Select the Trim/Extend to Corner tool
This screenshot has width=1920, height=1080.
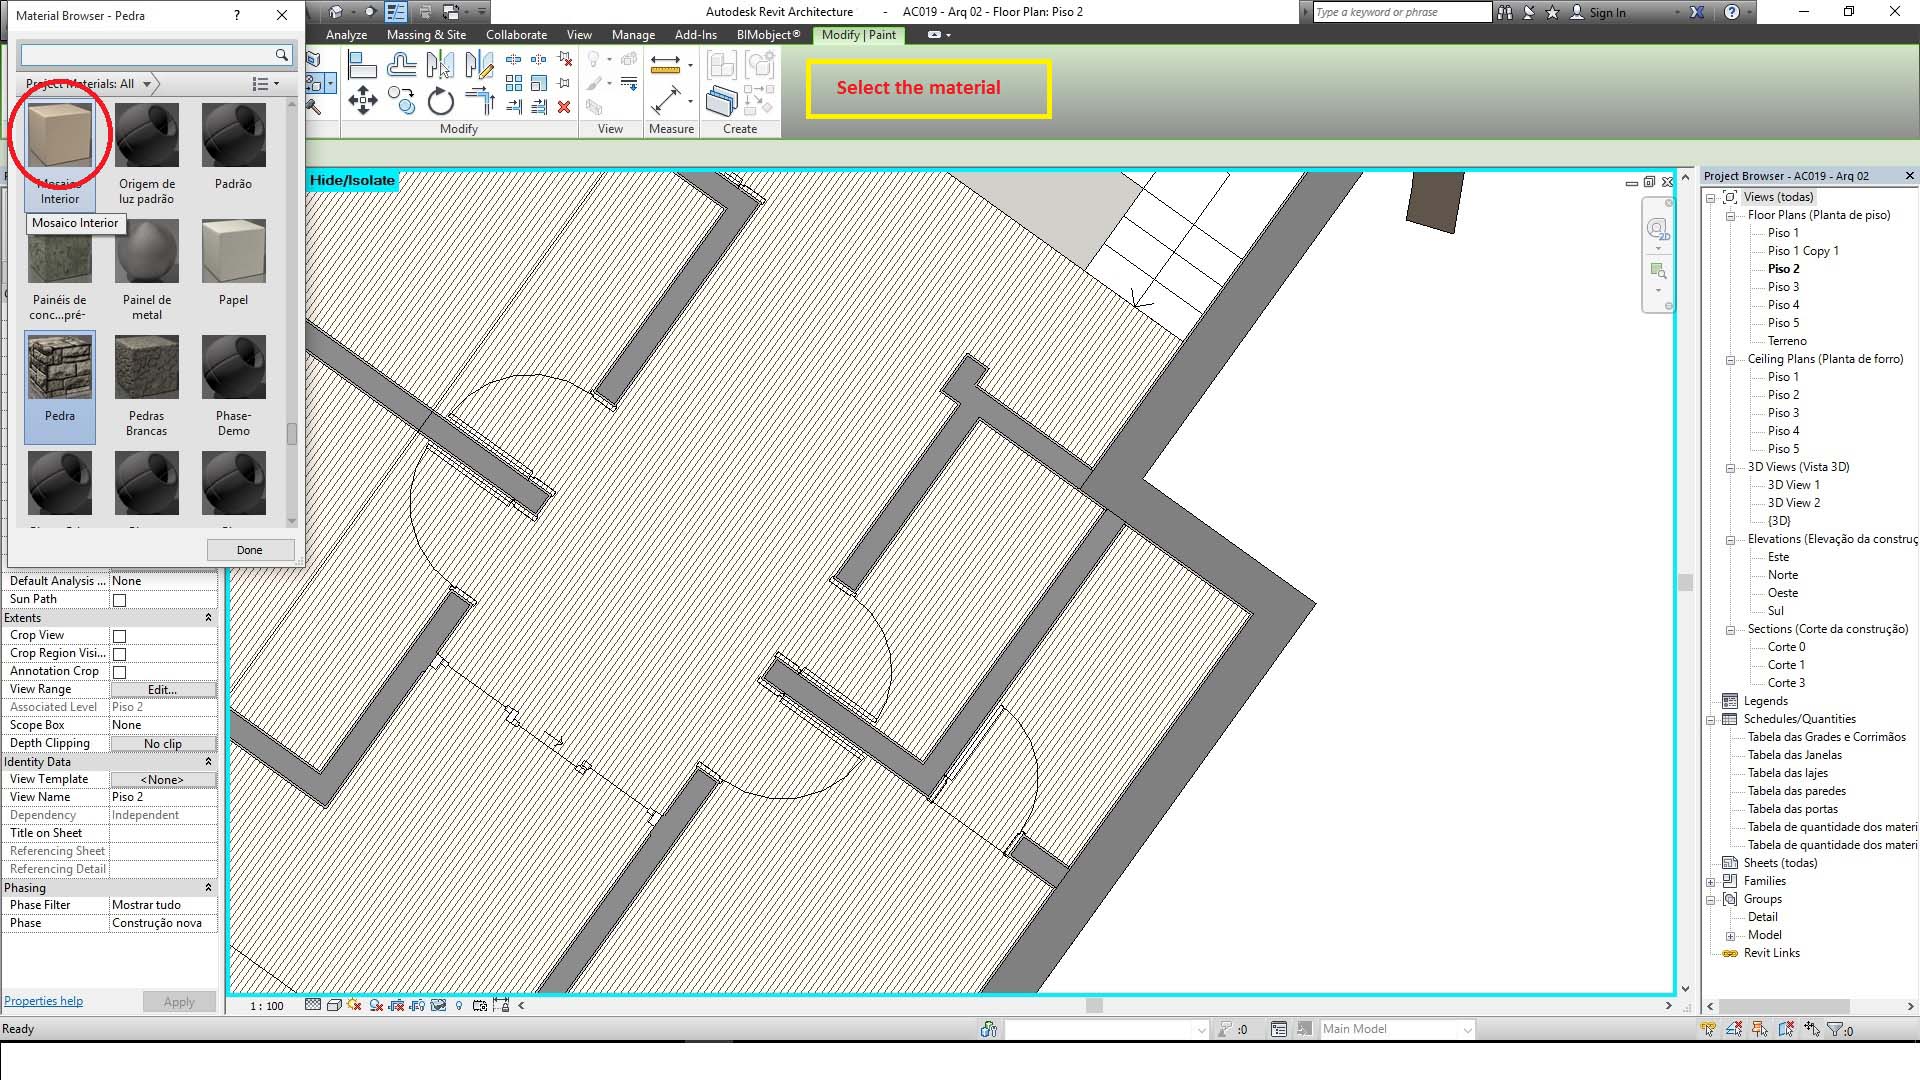pyautogui.click(x=480, y=100)
